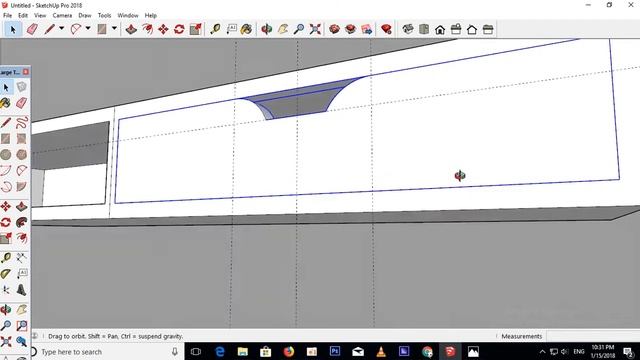Switch to the Front view house icon

pyautogui.click(x=440, y=29)
